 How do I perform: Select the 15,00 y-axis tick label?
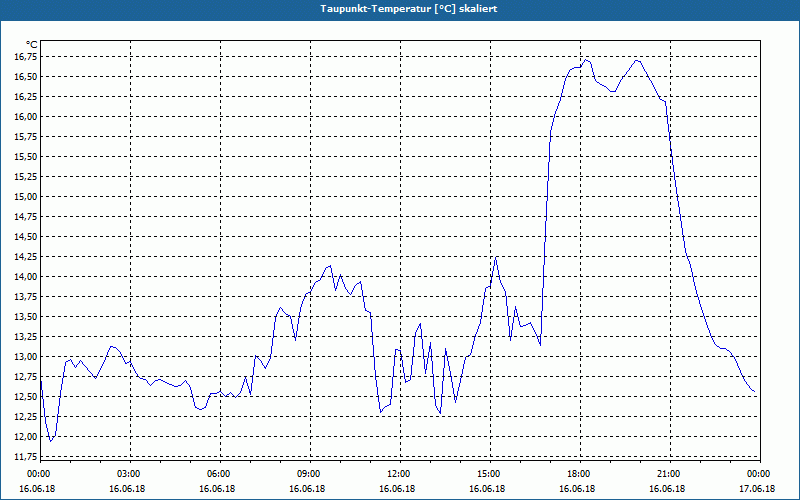click(26, 196)
